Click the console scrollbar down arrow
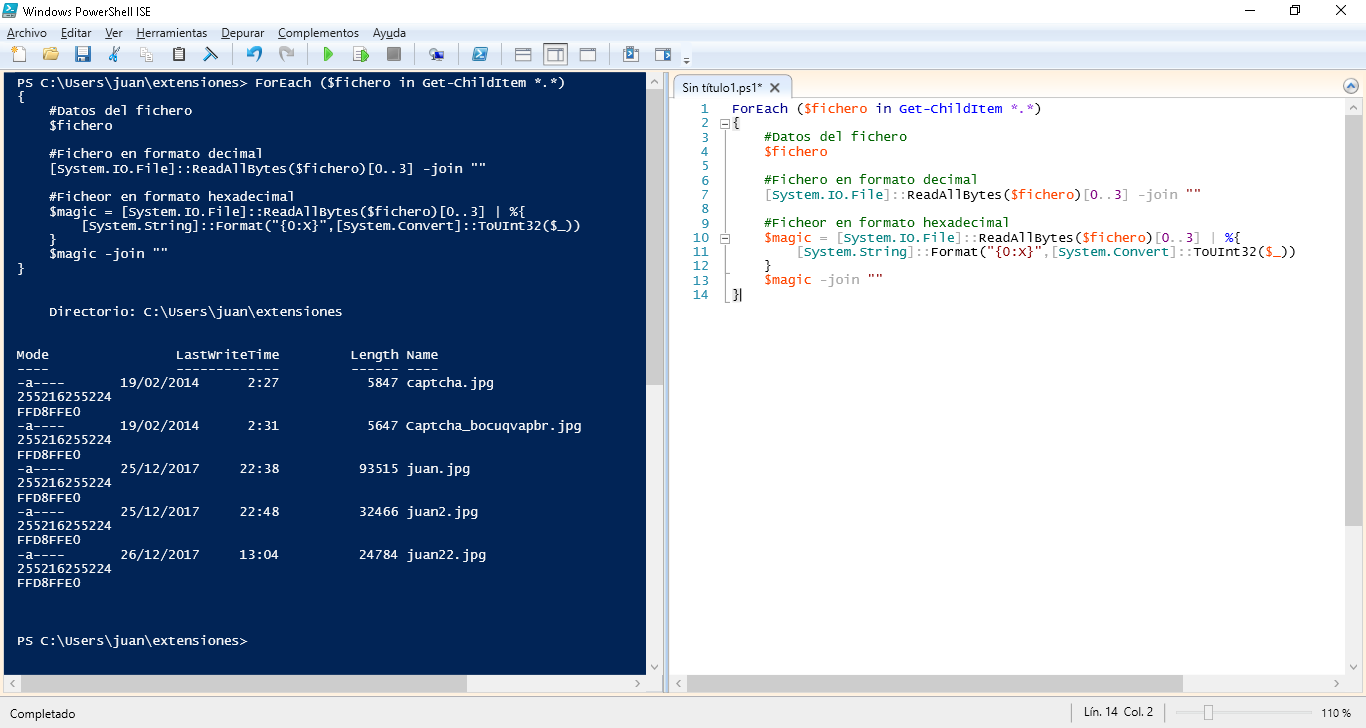 654,667
